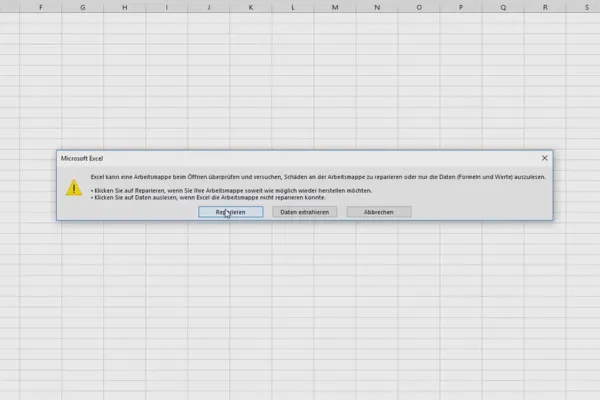Select column N header
This screenshot has width=600, height=400.
pos(377,7)
